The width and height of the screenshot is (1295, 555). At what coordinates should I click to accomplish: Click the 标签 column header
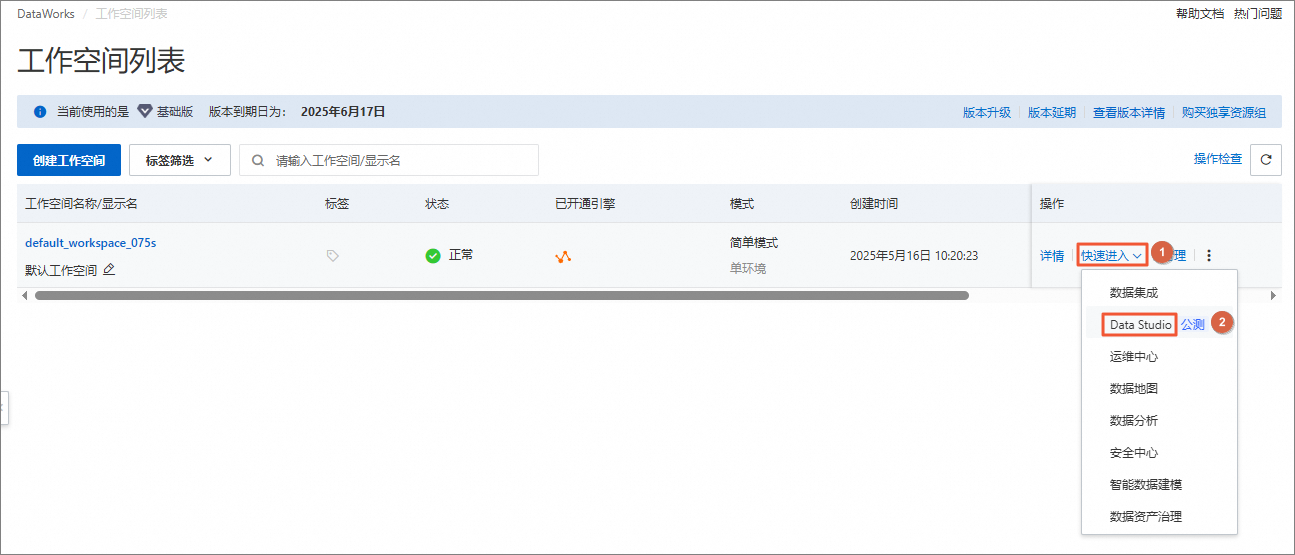pyautogui.click(x=337, y=204)
